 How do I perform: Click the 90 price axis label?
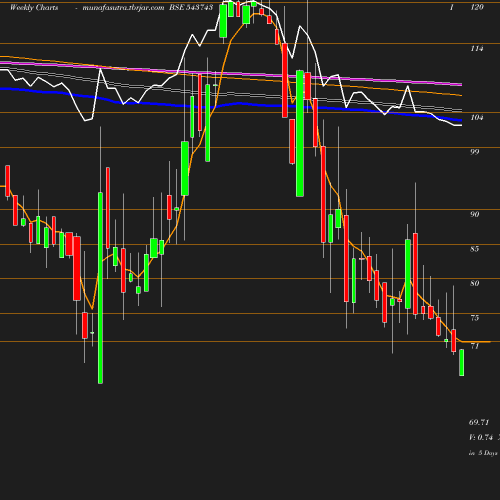[475, 214]
